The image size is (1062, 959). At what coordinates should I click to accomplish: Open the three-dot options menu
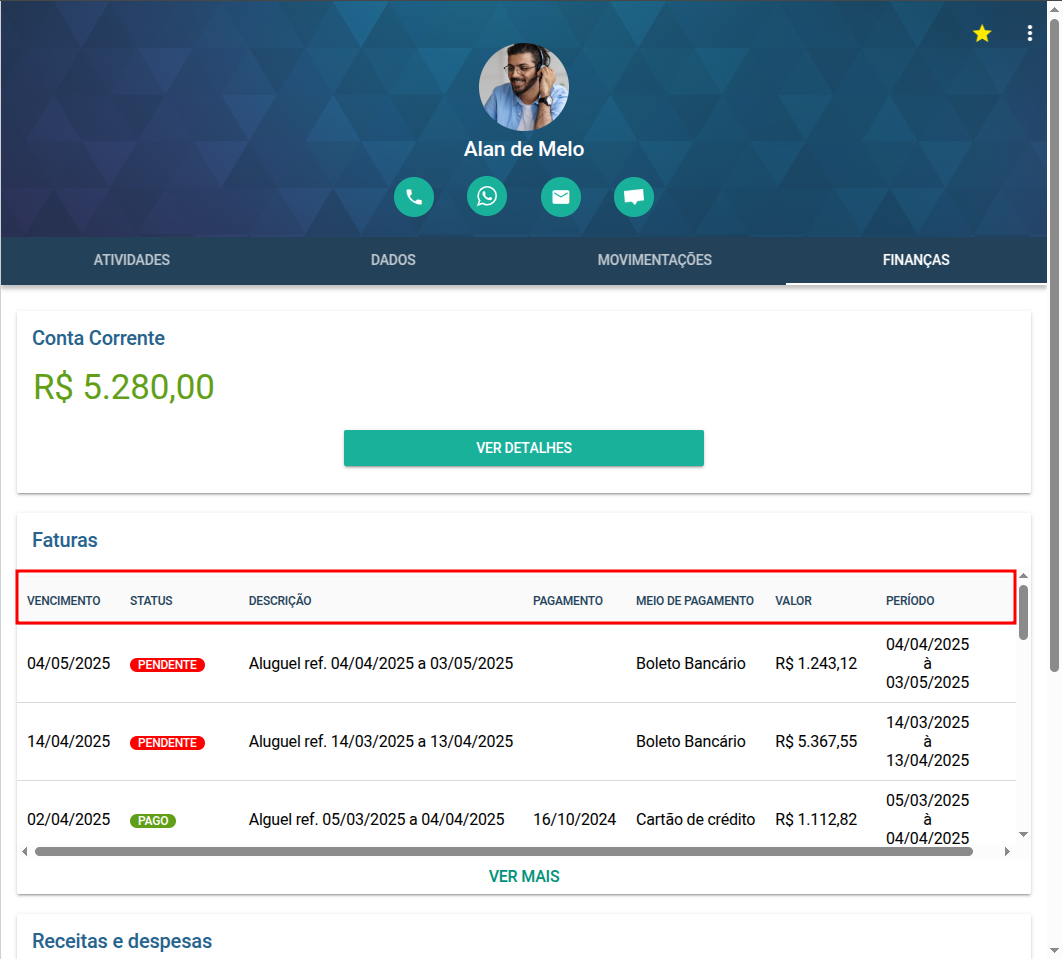click(x=1029, y=33)
